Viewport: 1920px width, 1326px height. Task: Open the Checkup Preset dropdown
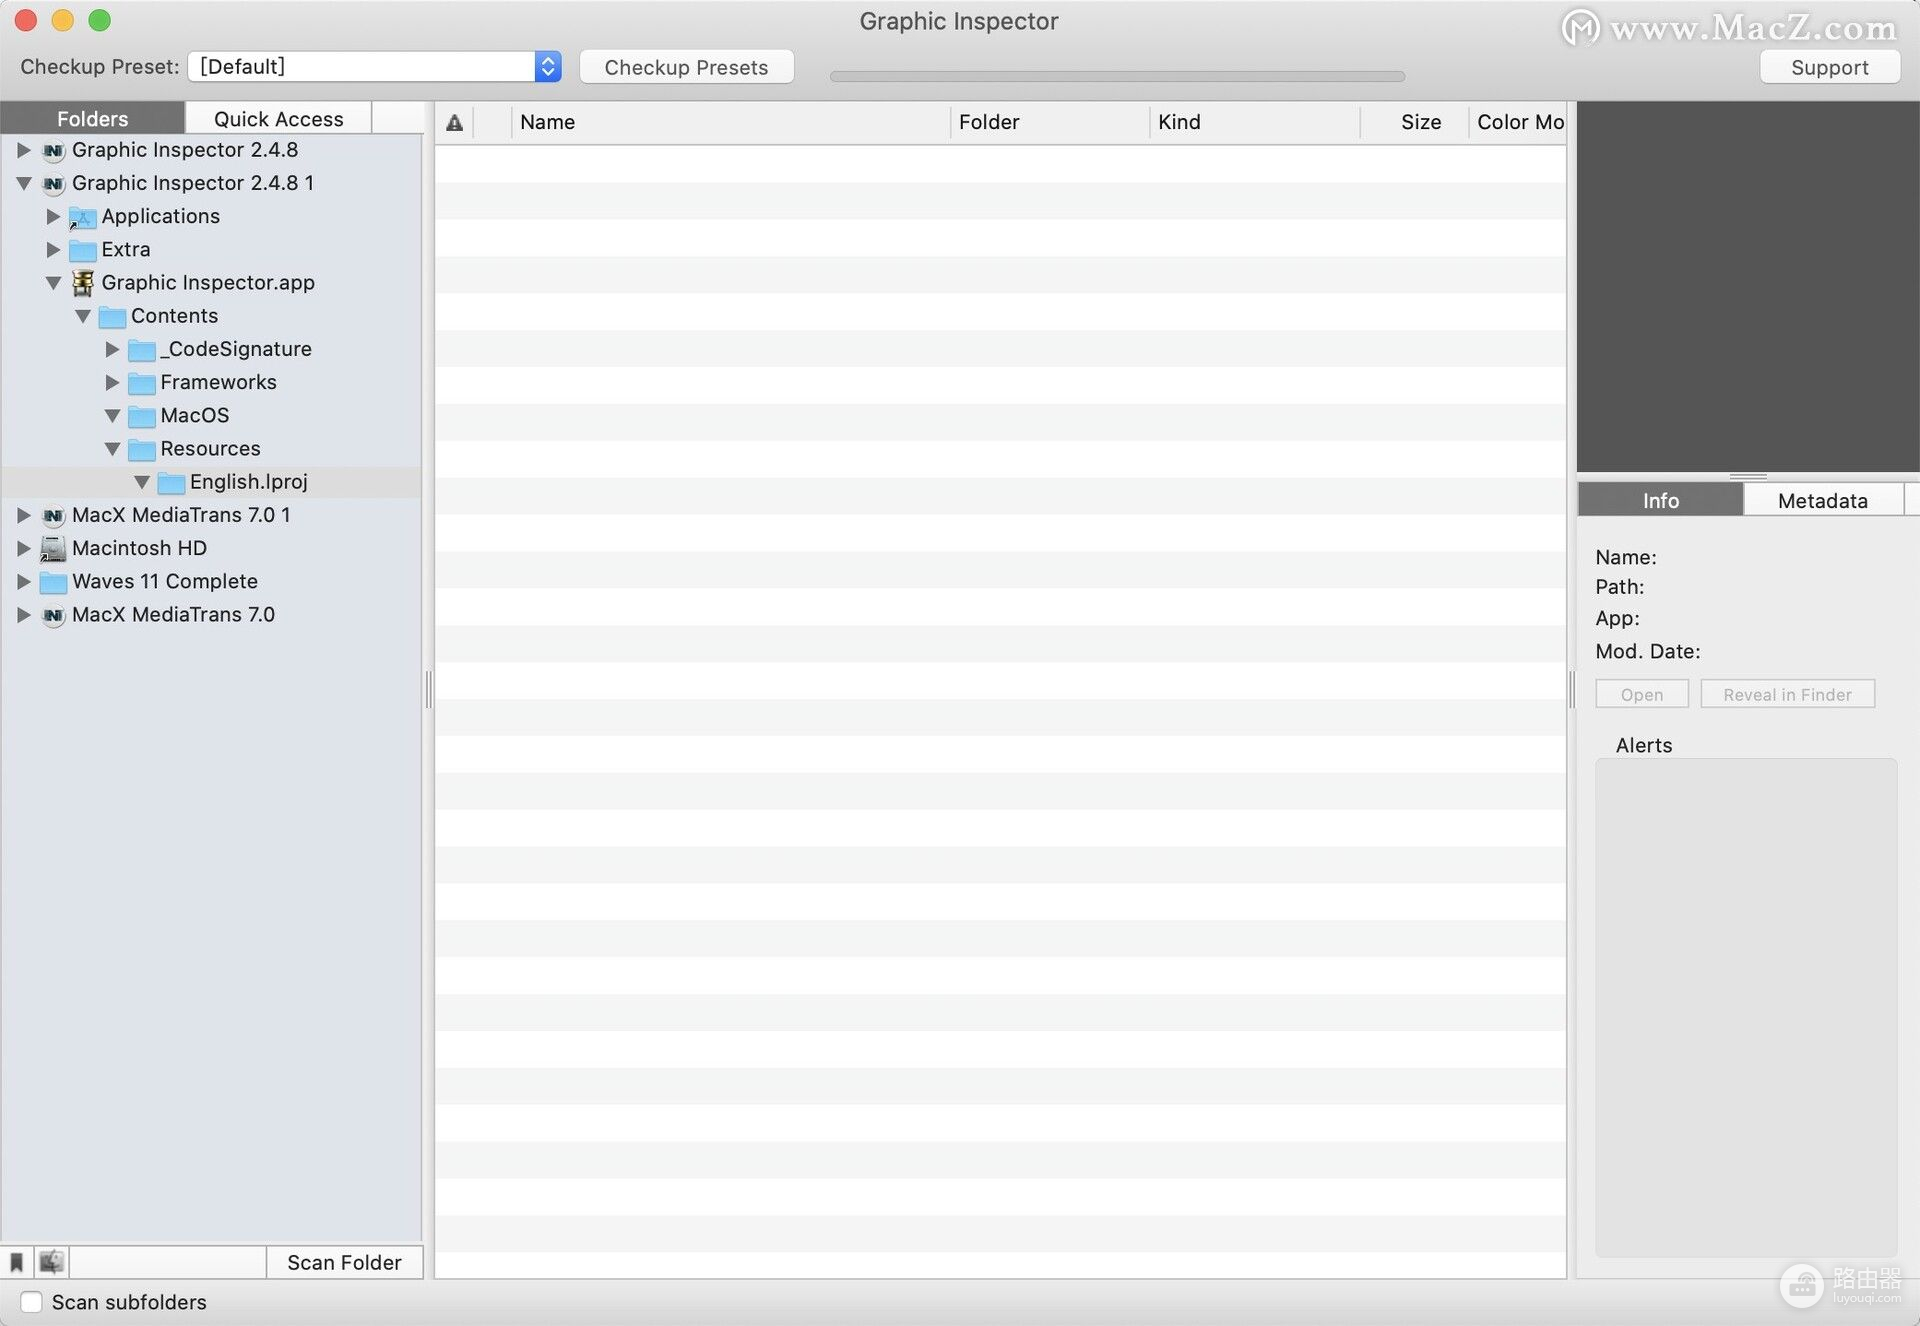coord(547,67)
